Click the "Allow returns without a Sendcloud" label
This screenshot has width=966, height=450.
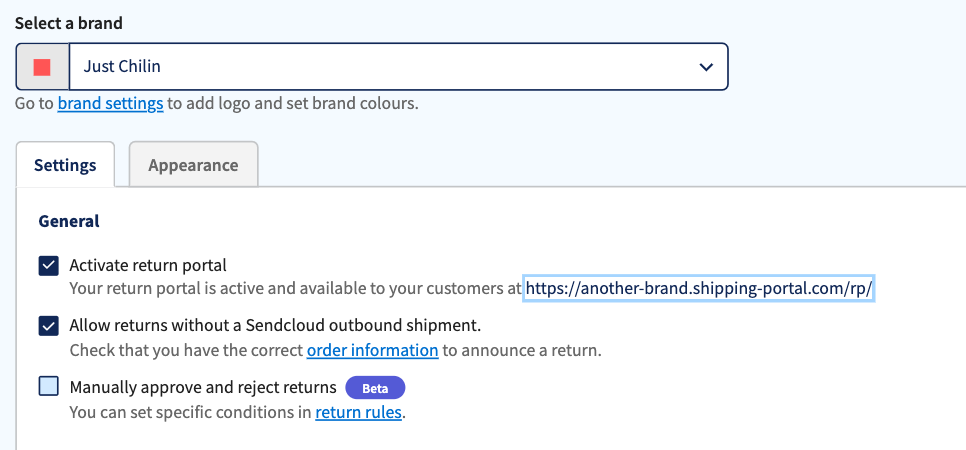tap(275, 326)
